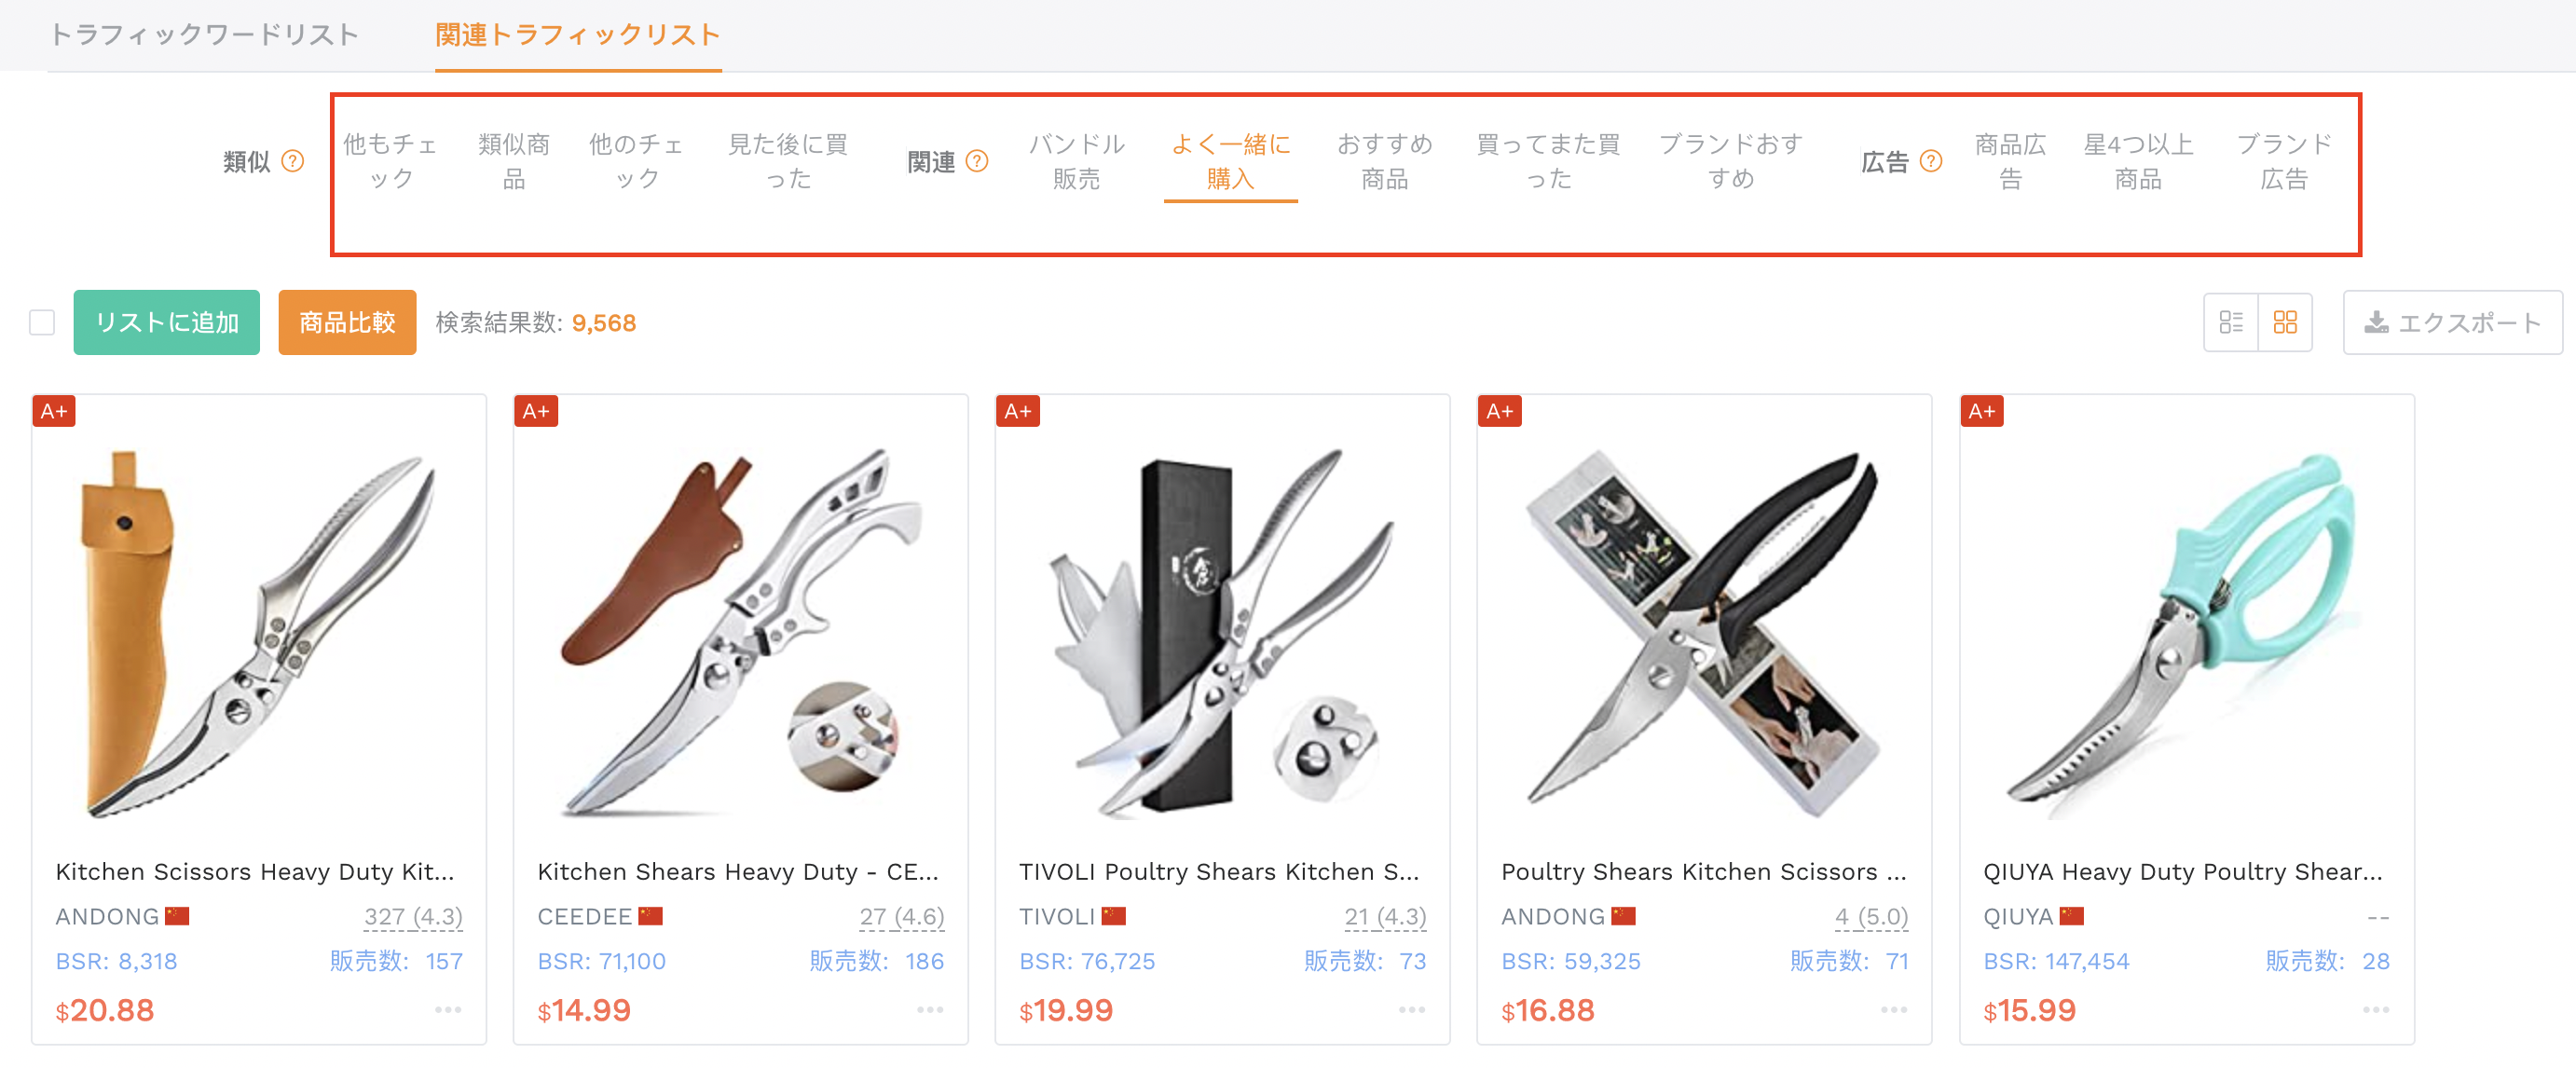Tick the select-all checkbox beside リストに追加
2576x1068 pixels.
[x=42, y=322]
